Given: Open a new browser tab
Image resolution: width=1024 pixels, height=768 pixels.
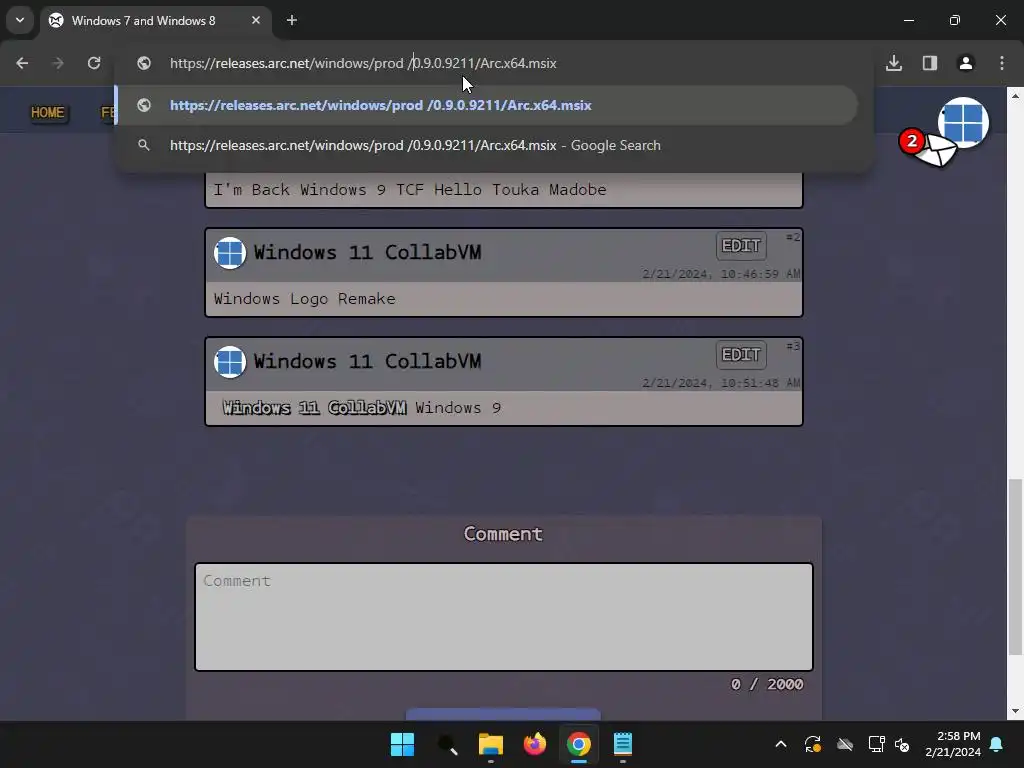Looking at the screenshot, I should [292, 20].
